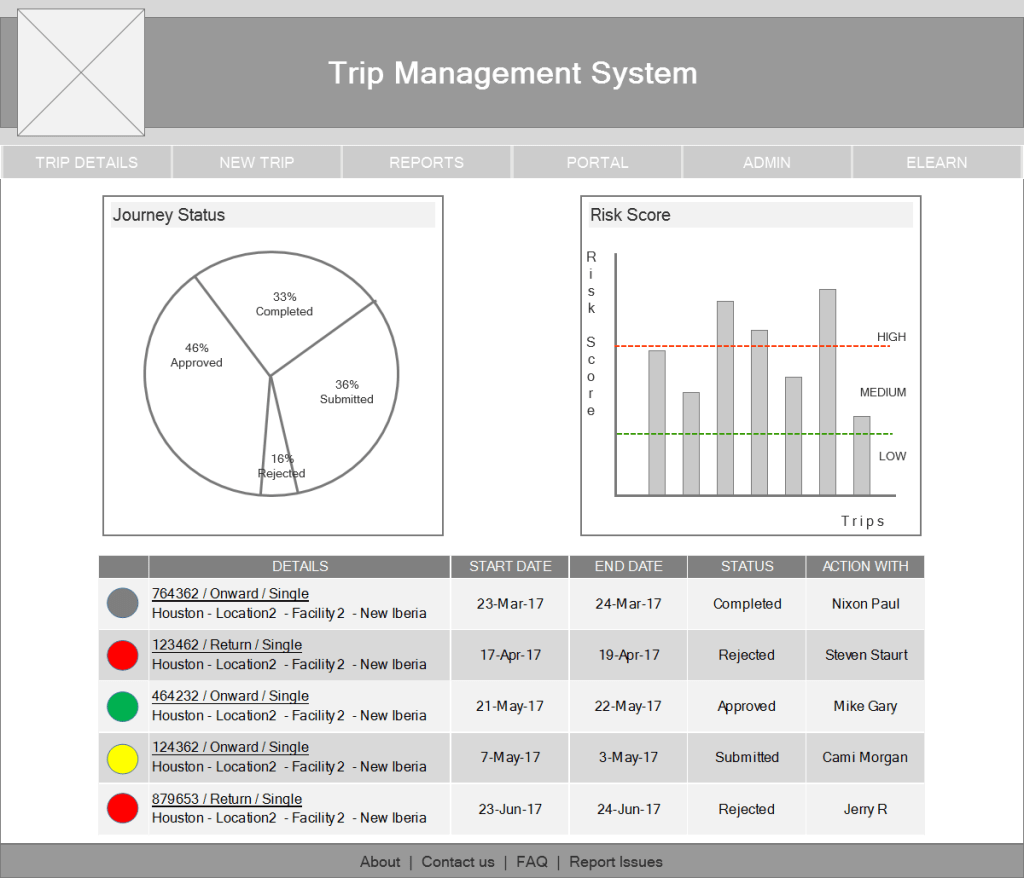This screenshot has height=878, width=1024.
Task: Select the Admin tab
Action: click(767, 162)
